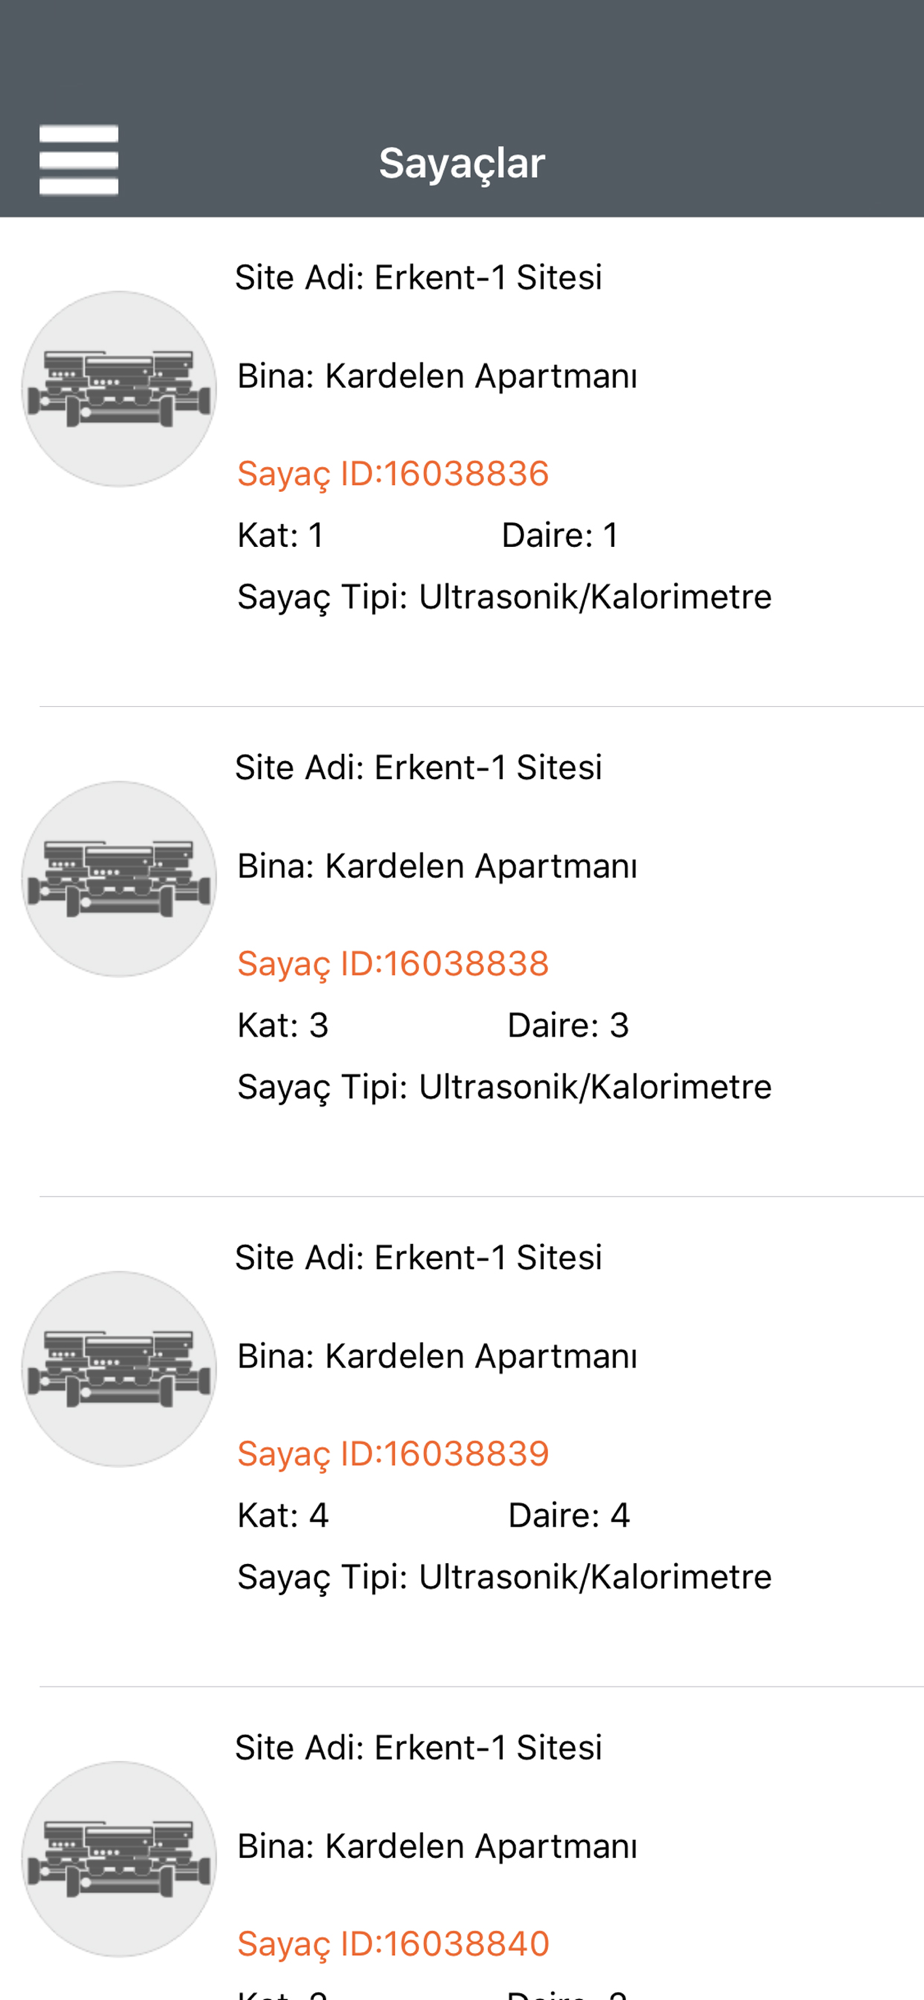Viewport: 924px width, 2000px height.
Task: Open Sayaç ID:16038838 link
Action: point(393,964)
